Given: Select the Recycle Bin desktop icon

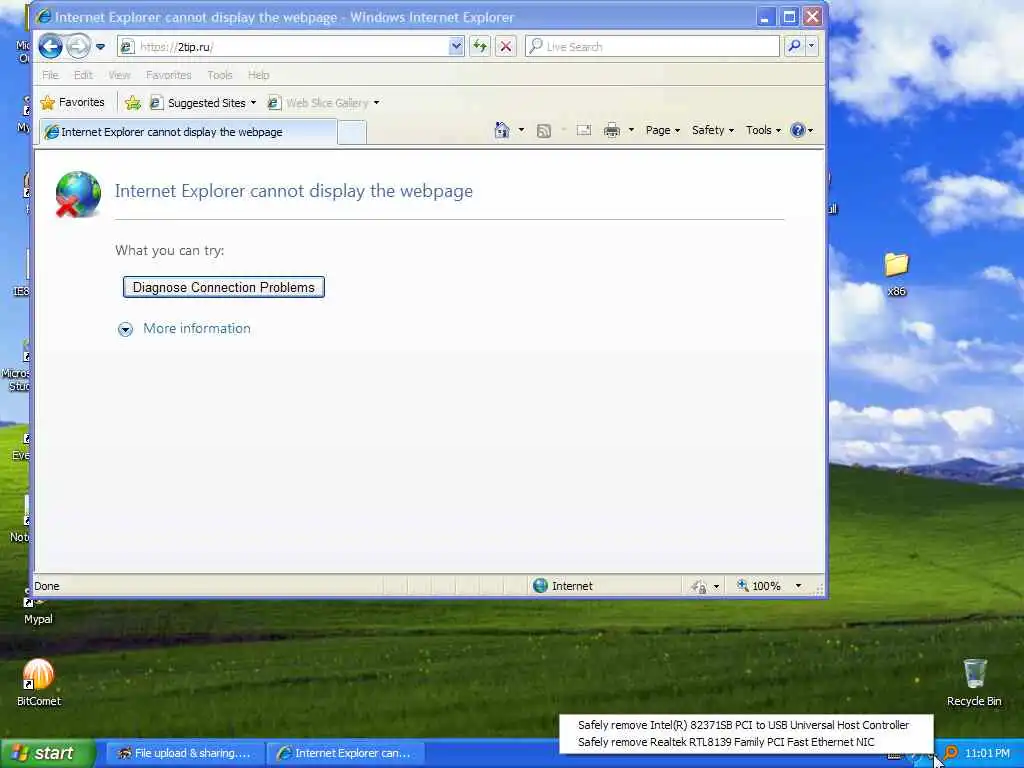Looking at the screenshot, I should [974, 682].
